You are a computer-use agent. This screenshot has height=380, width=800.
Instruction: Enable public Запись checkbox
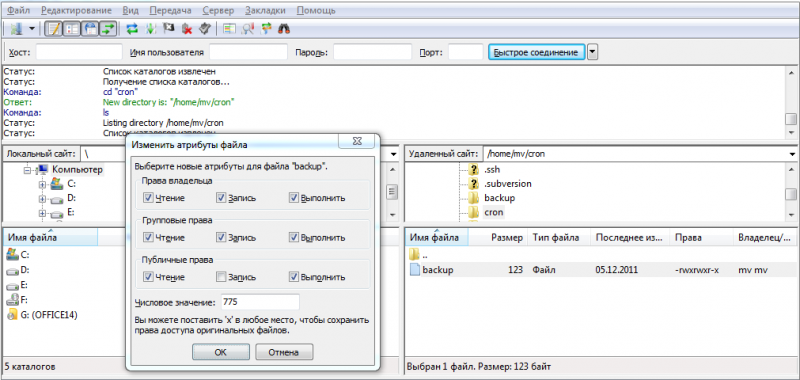tap(221, 277)
